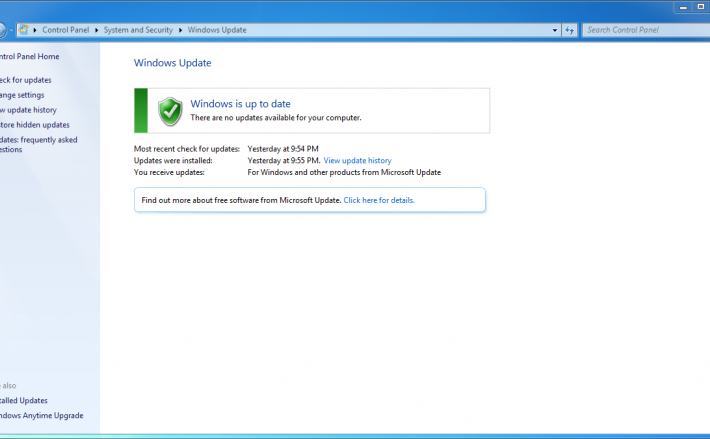Click 'Yesterday at 9:55 PM.' text
The image size is (710, 439).
coord(284,161)
